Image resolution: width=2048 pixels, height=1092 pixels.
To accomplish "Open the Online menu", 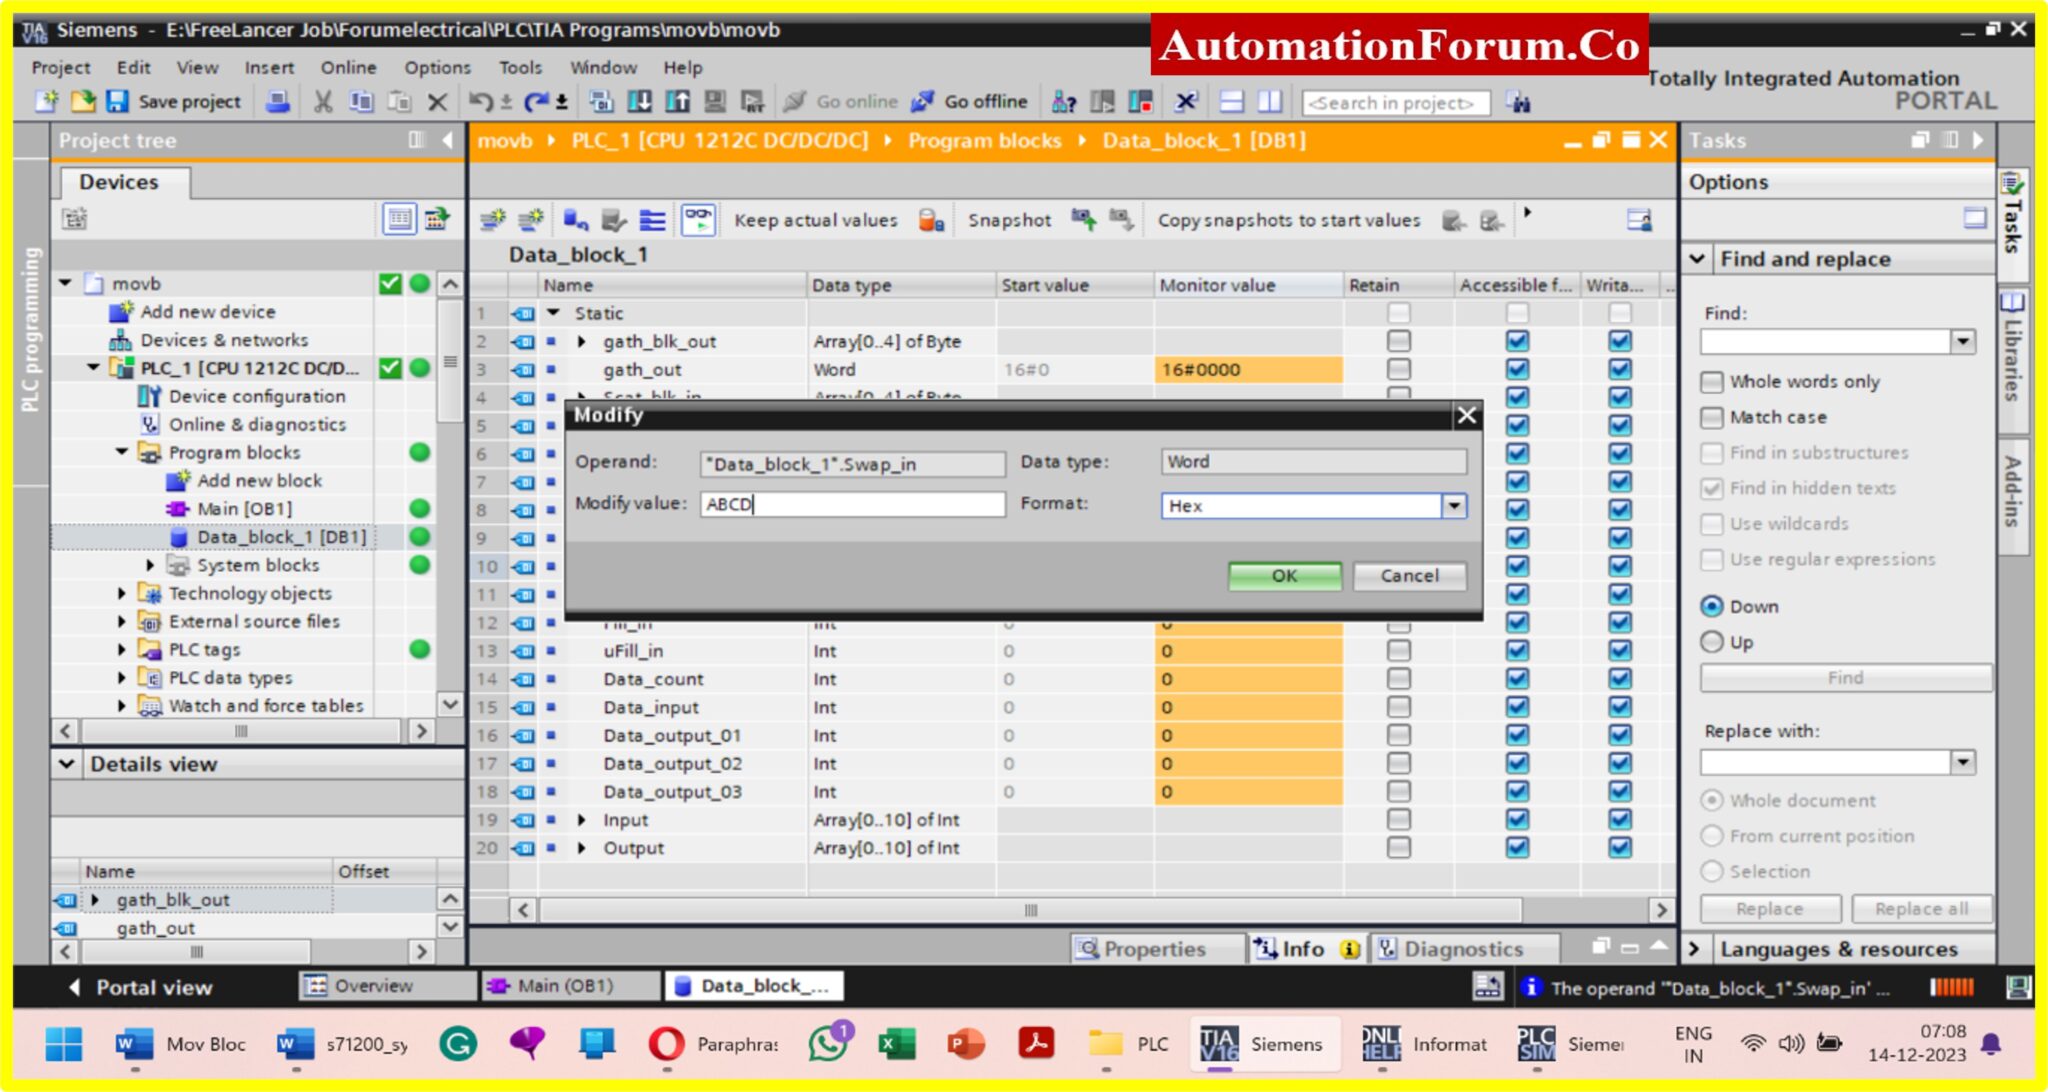I will tap(348, 67).
